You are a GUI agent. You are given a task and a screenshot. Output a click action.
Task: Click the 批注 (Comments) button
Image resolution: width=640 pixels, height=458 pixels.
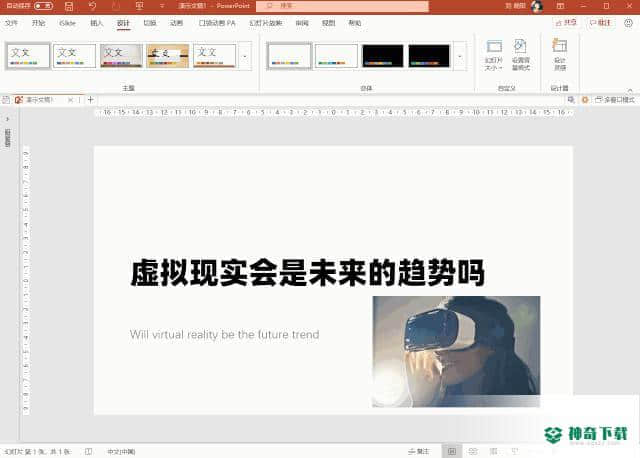click(x=600, y=23)
